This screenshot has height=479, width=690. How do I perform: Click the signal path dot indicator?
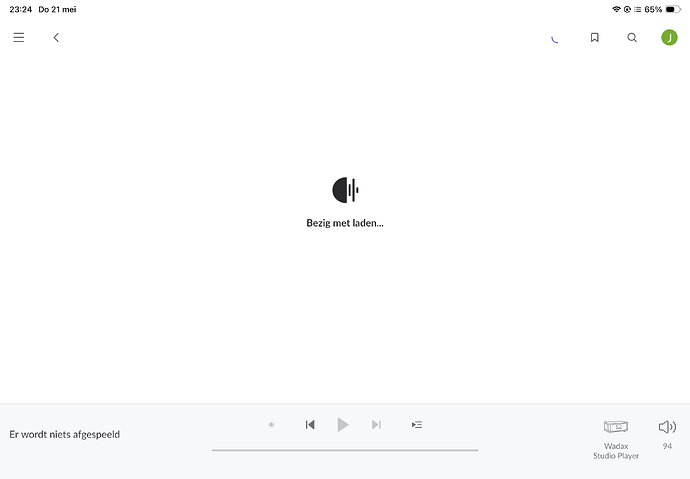[271, 424]
